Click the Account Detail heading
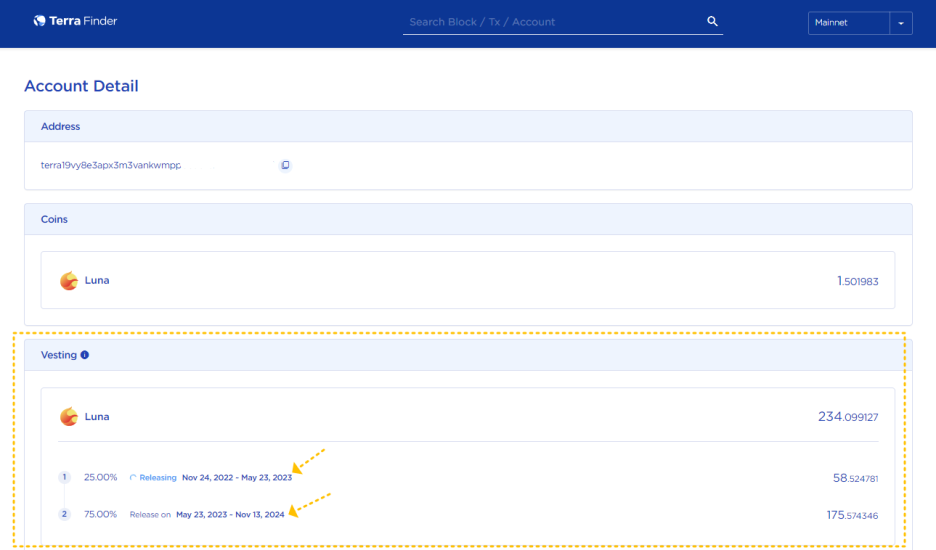Screen dimensions: 936x550 pyautogui.click(x=81, y=86)
